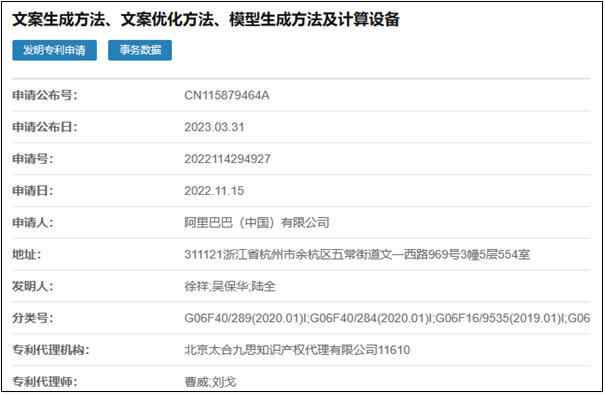Select inventors 徐祥;吴保华;陆全
This screenshot has width=605, height=394.
point(230,286)
